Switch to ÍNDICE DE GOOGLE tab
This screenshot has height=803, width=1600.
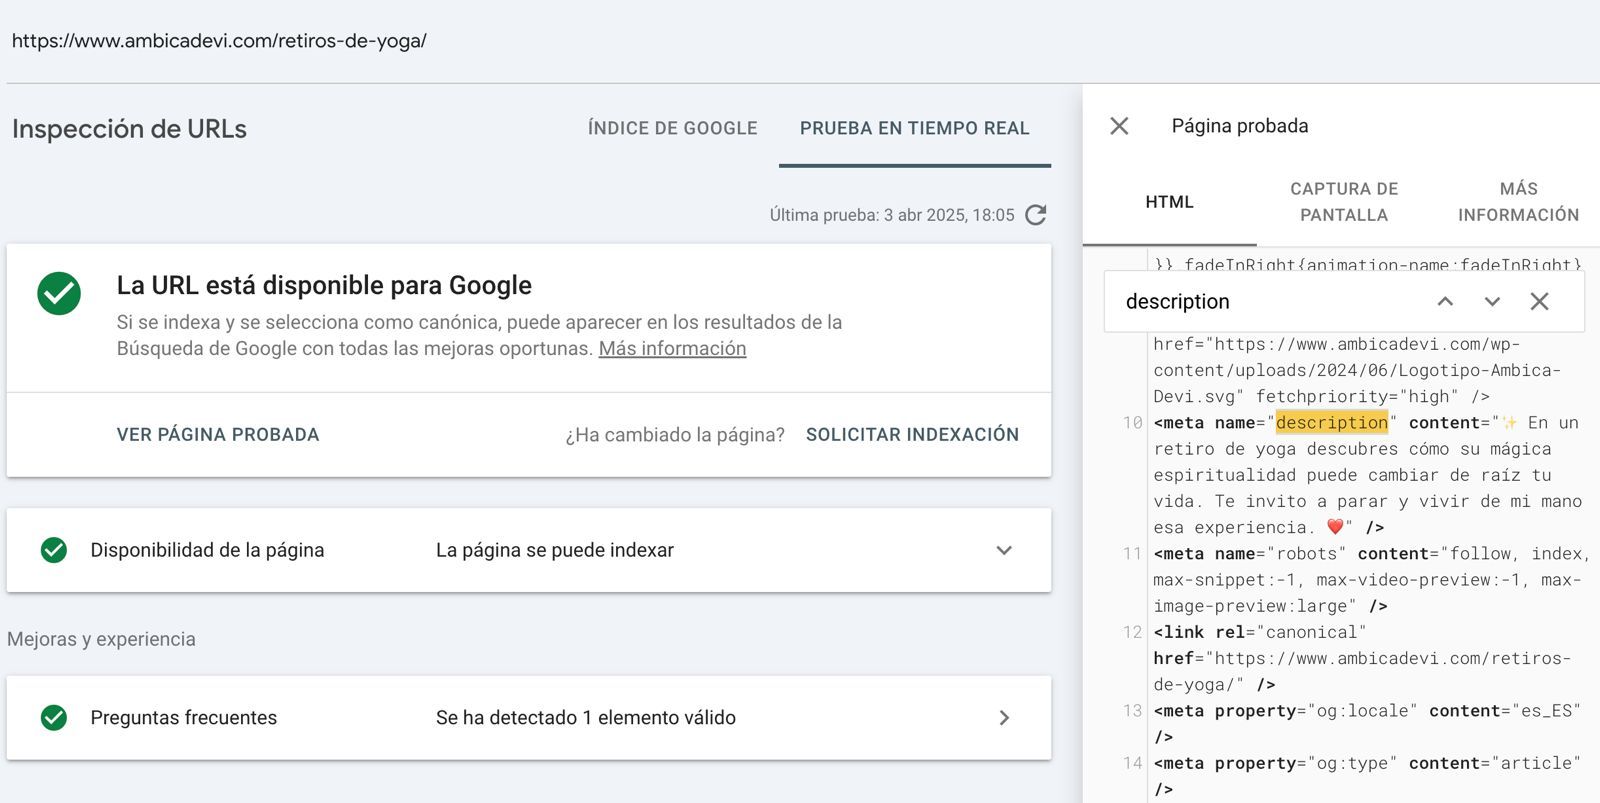[672, 128]
